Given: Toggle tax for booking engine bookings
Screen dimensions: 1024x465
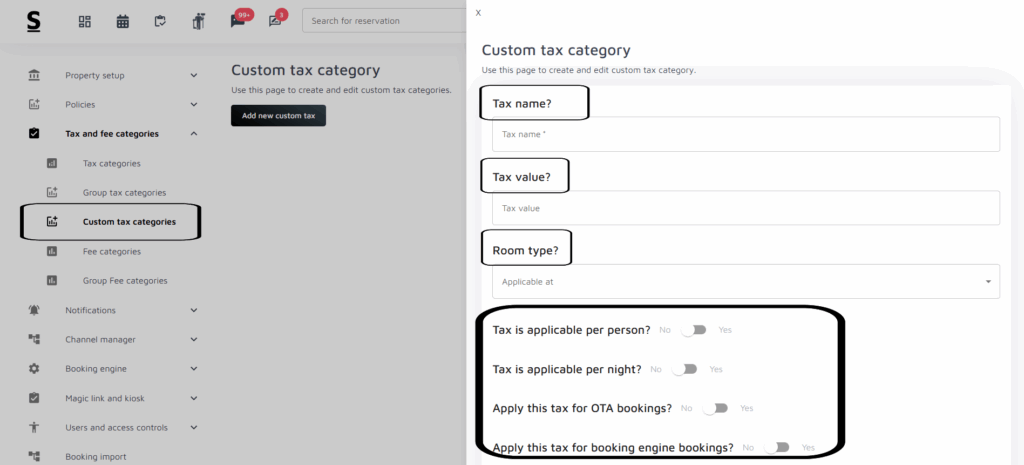Looking at the screenshot, I should pos(776,447).
